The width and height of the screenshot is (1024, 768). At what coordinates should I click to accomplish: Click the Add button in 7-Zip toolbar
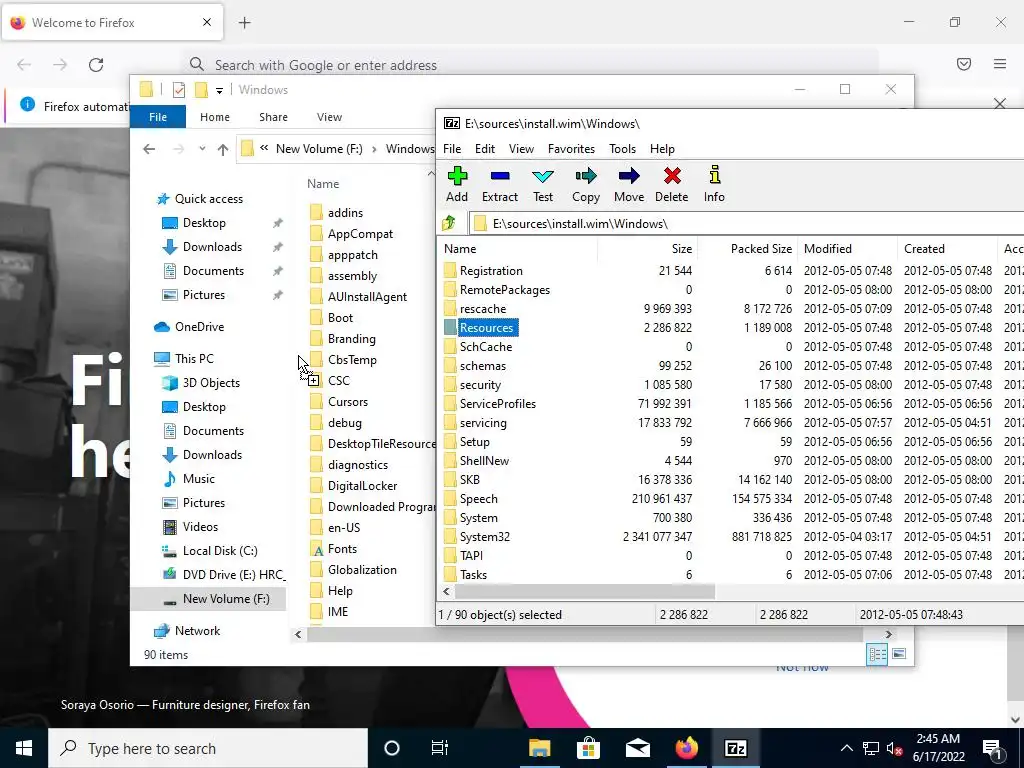456,184
